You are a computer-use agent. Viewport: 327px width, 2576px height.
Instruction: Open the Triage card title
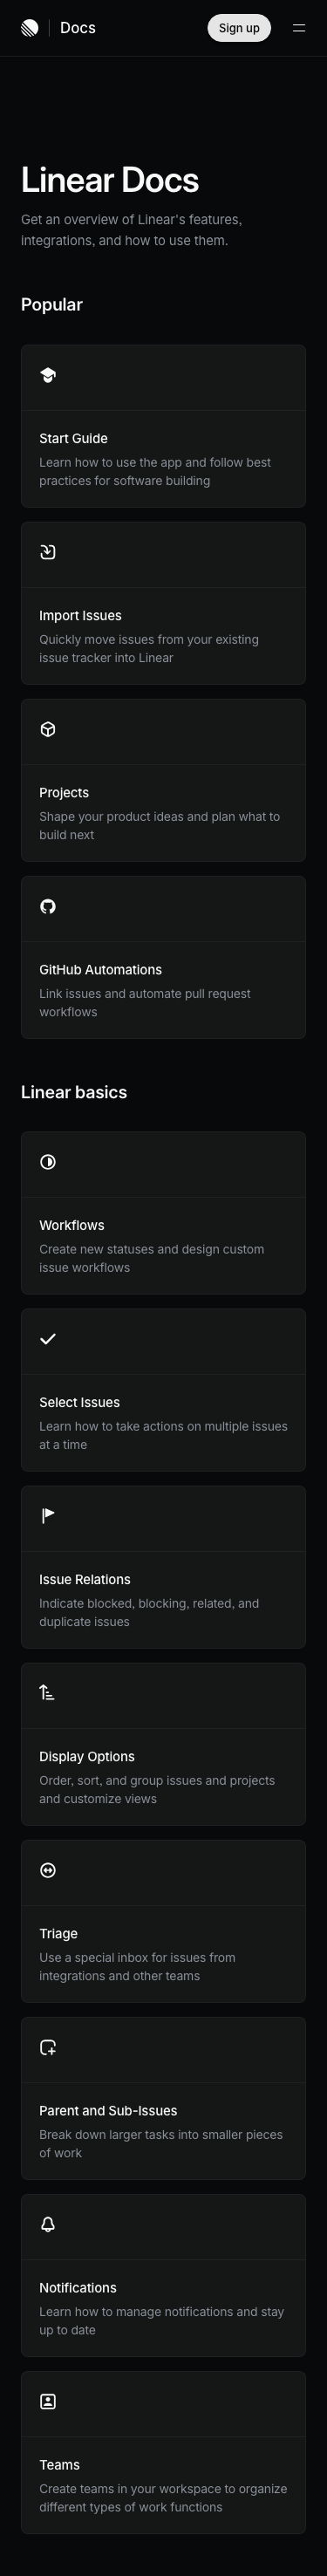coord(58,1934)
